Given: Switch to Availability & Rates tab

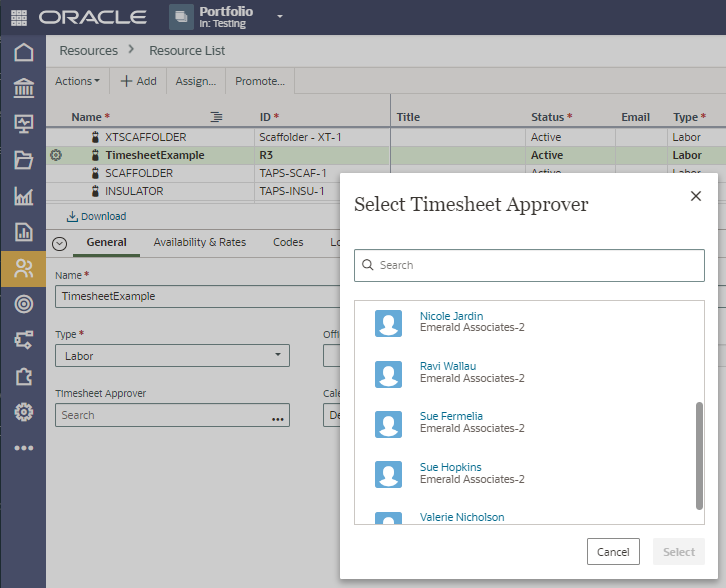Looking at the screenshot, I should [199, 242].
